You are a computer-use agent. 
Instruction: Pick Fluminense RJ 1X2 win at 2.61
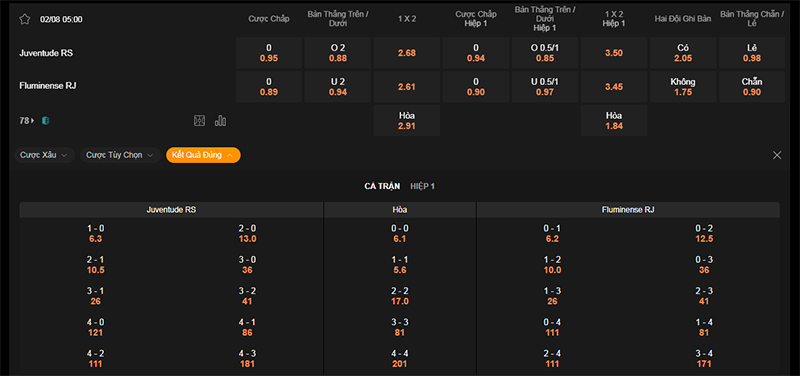407,87
